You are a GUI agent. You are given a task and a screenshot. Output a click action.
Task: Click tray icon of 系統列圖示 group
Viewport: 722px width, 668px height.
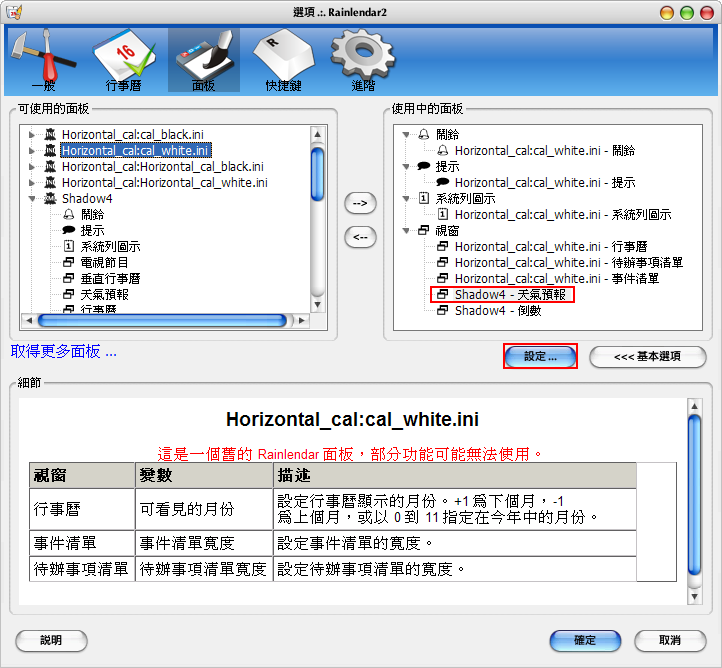pyautogui.click(x=424, y=198)
